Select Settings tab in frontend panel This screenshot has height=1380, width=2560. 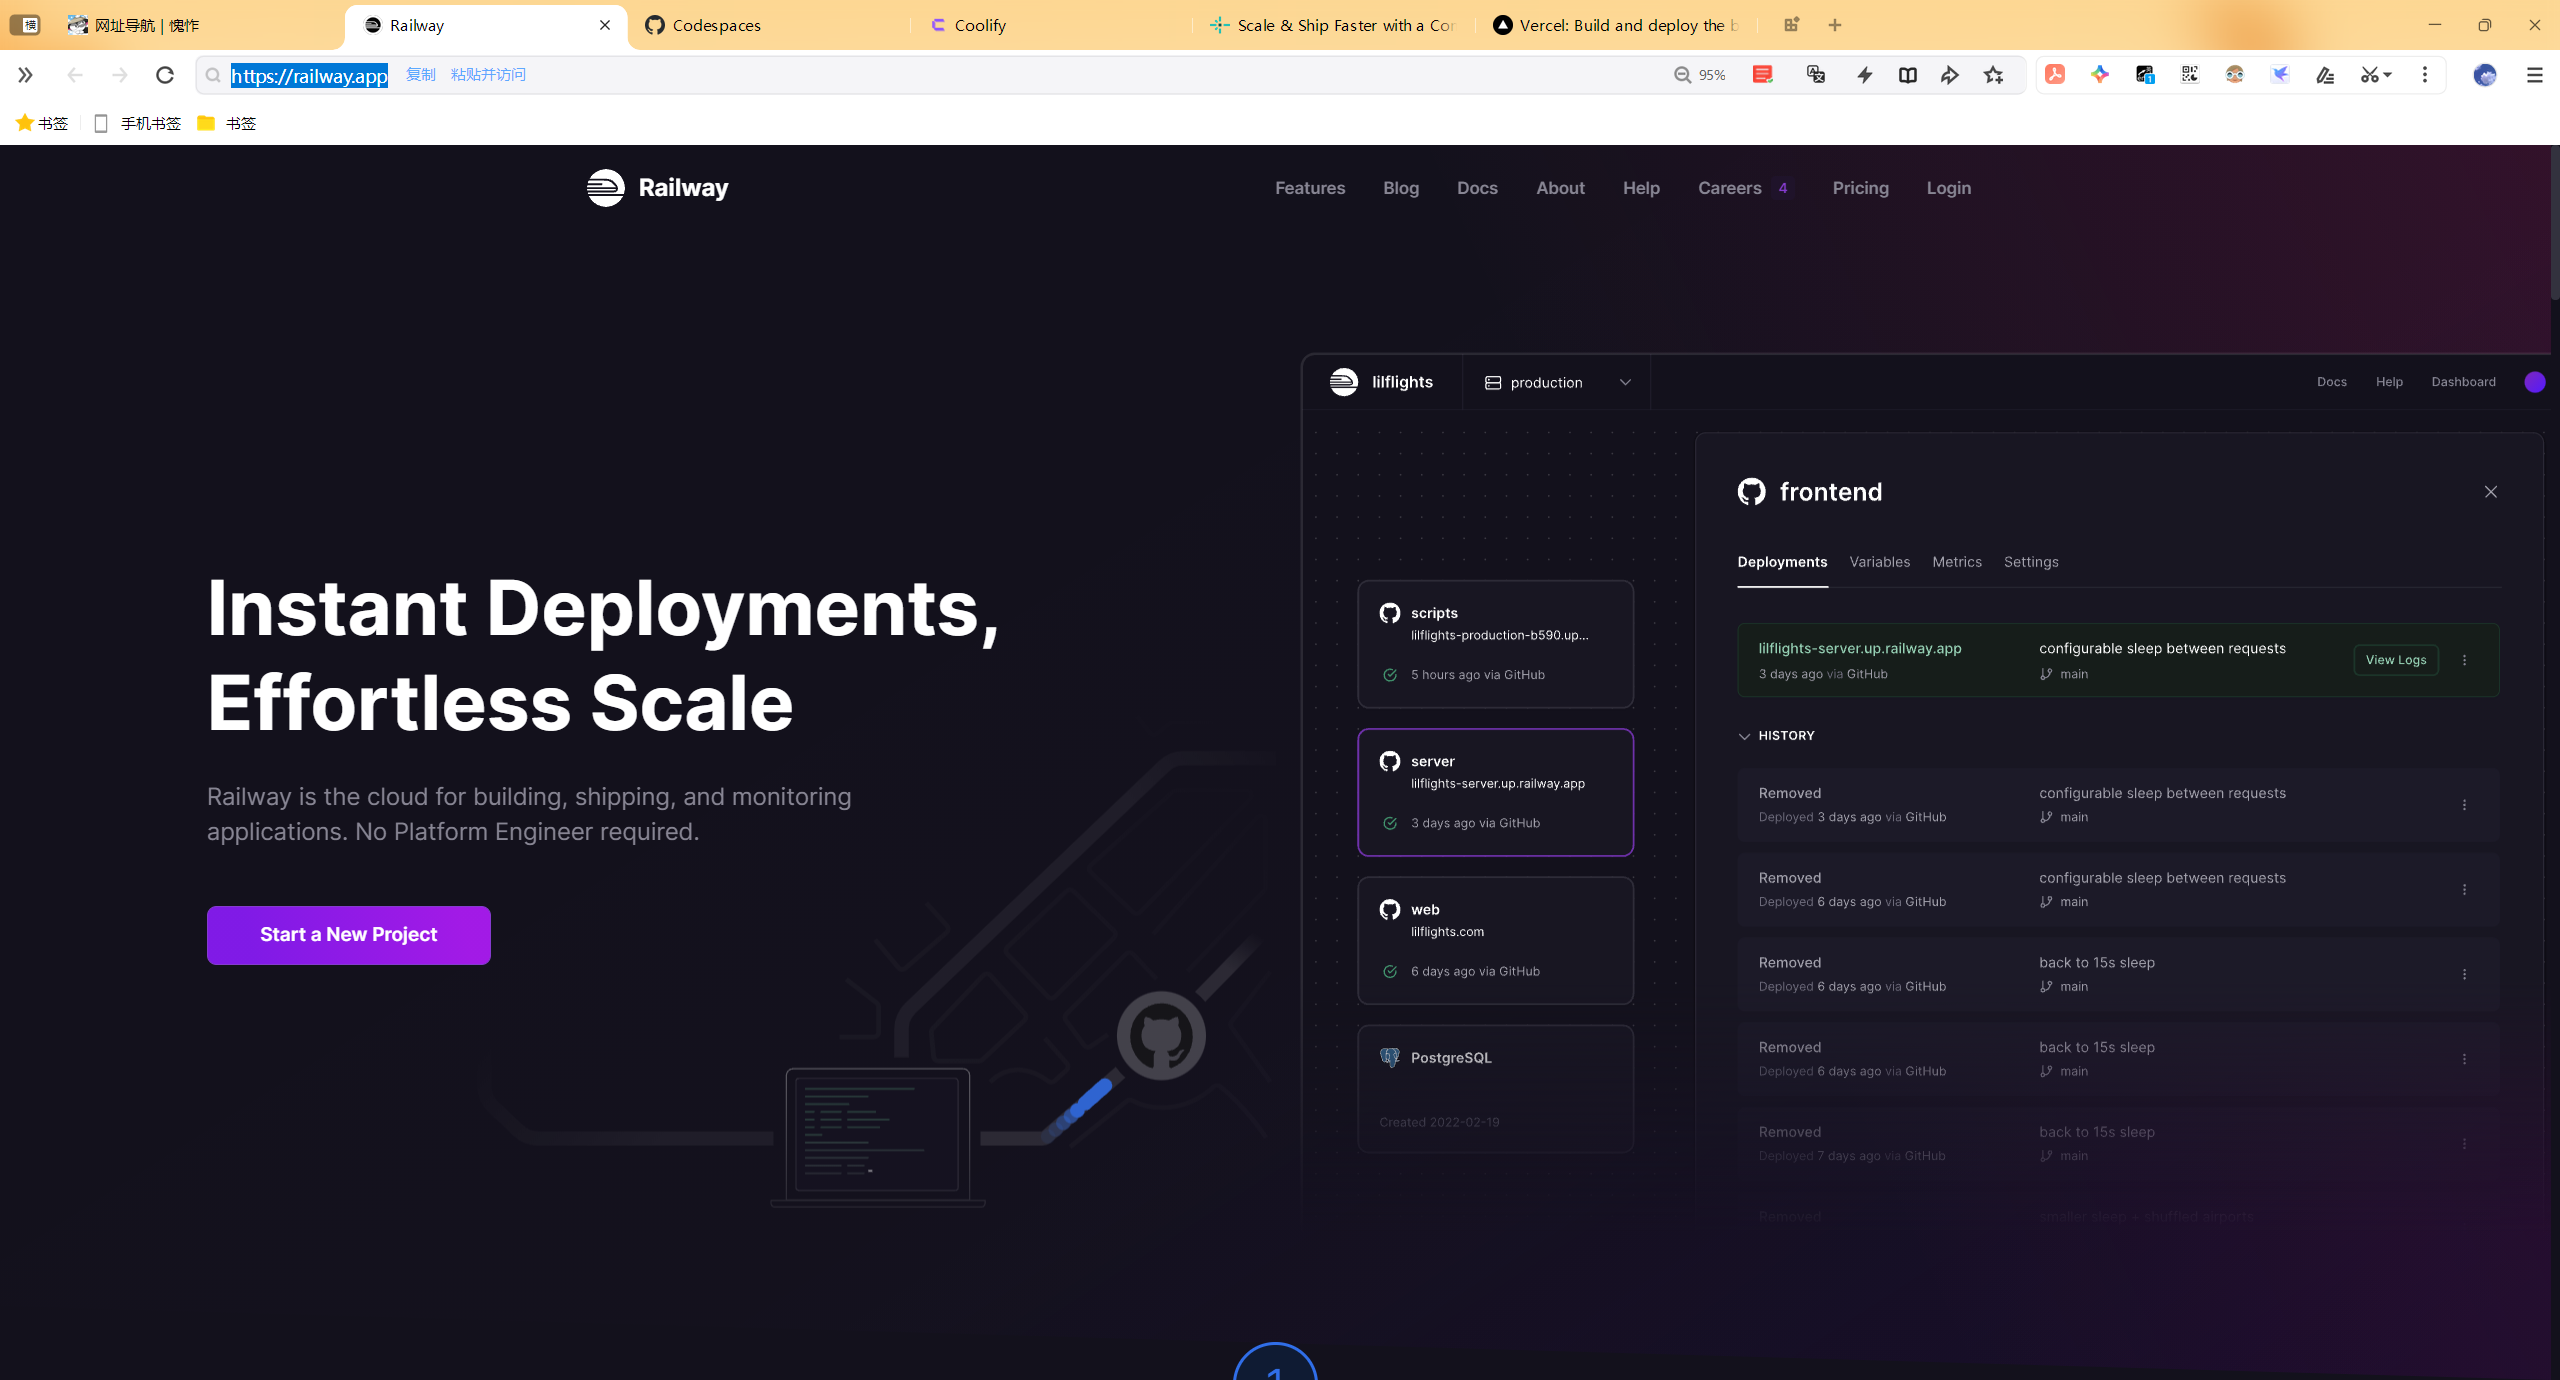point(2031,562)
